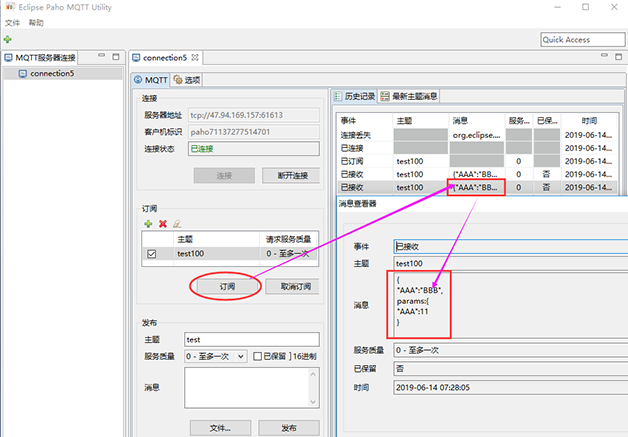Enable the 已保留 retained checkbox
Screen dimensions: 628x437
(x=257, y=355)
